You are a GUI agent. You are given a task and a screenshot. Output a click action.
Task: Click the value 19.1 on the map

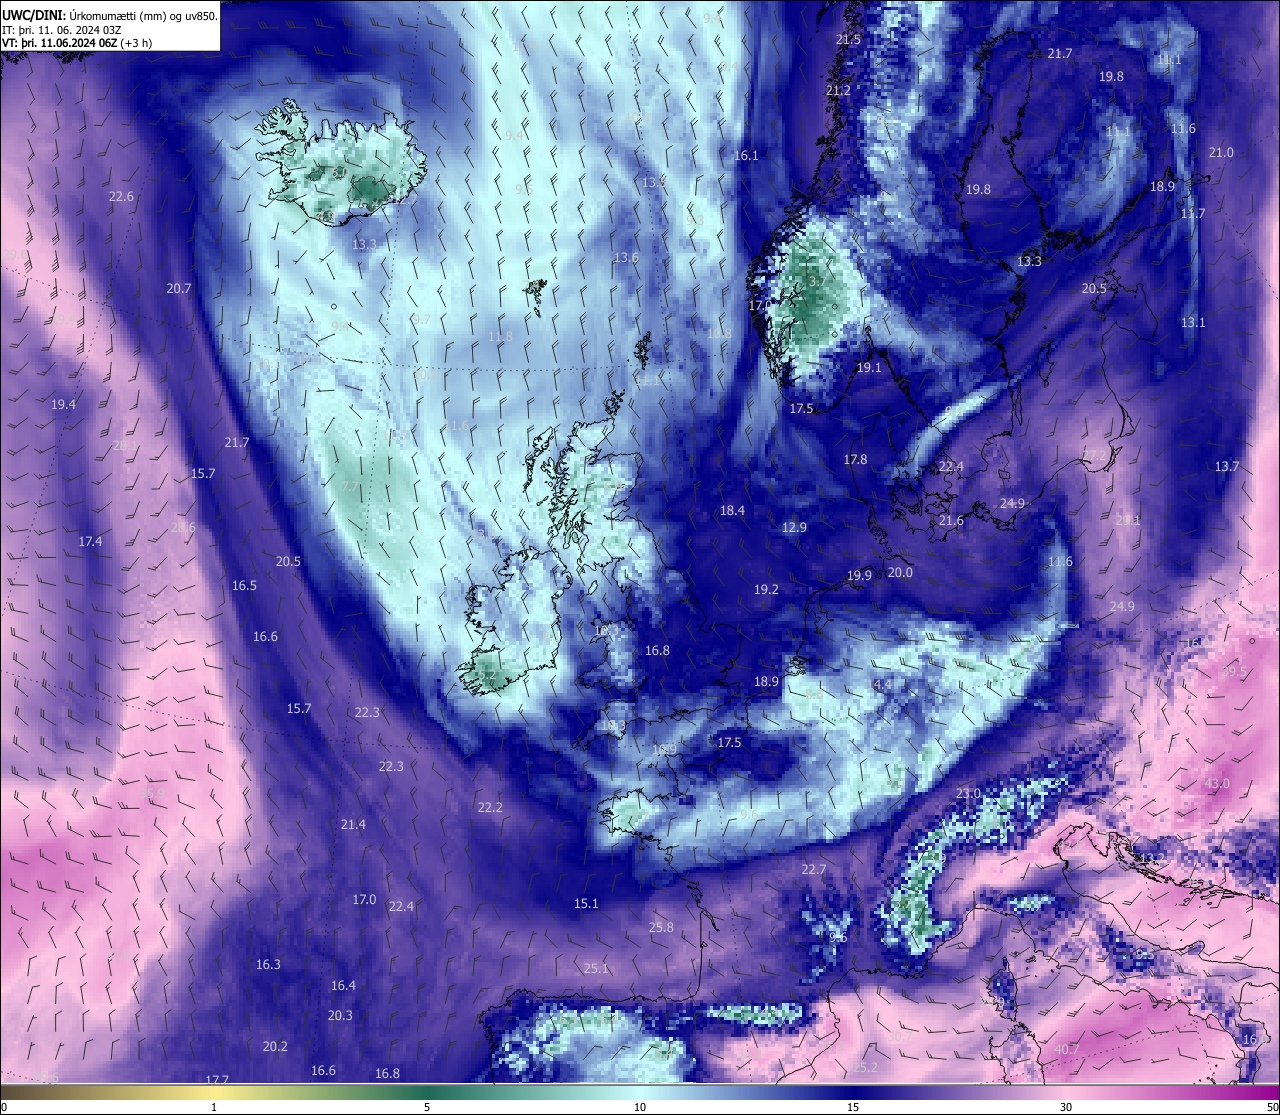click(x=869, y=367)
